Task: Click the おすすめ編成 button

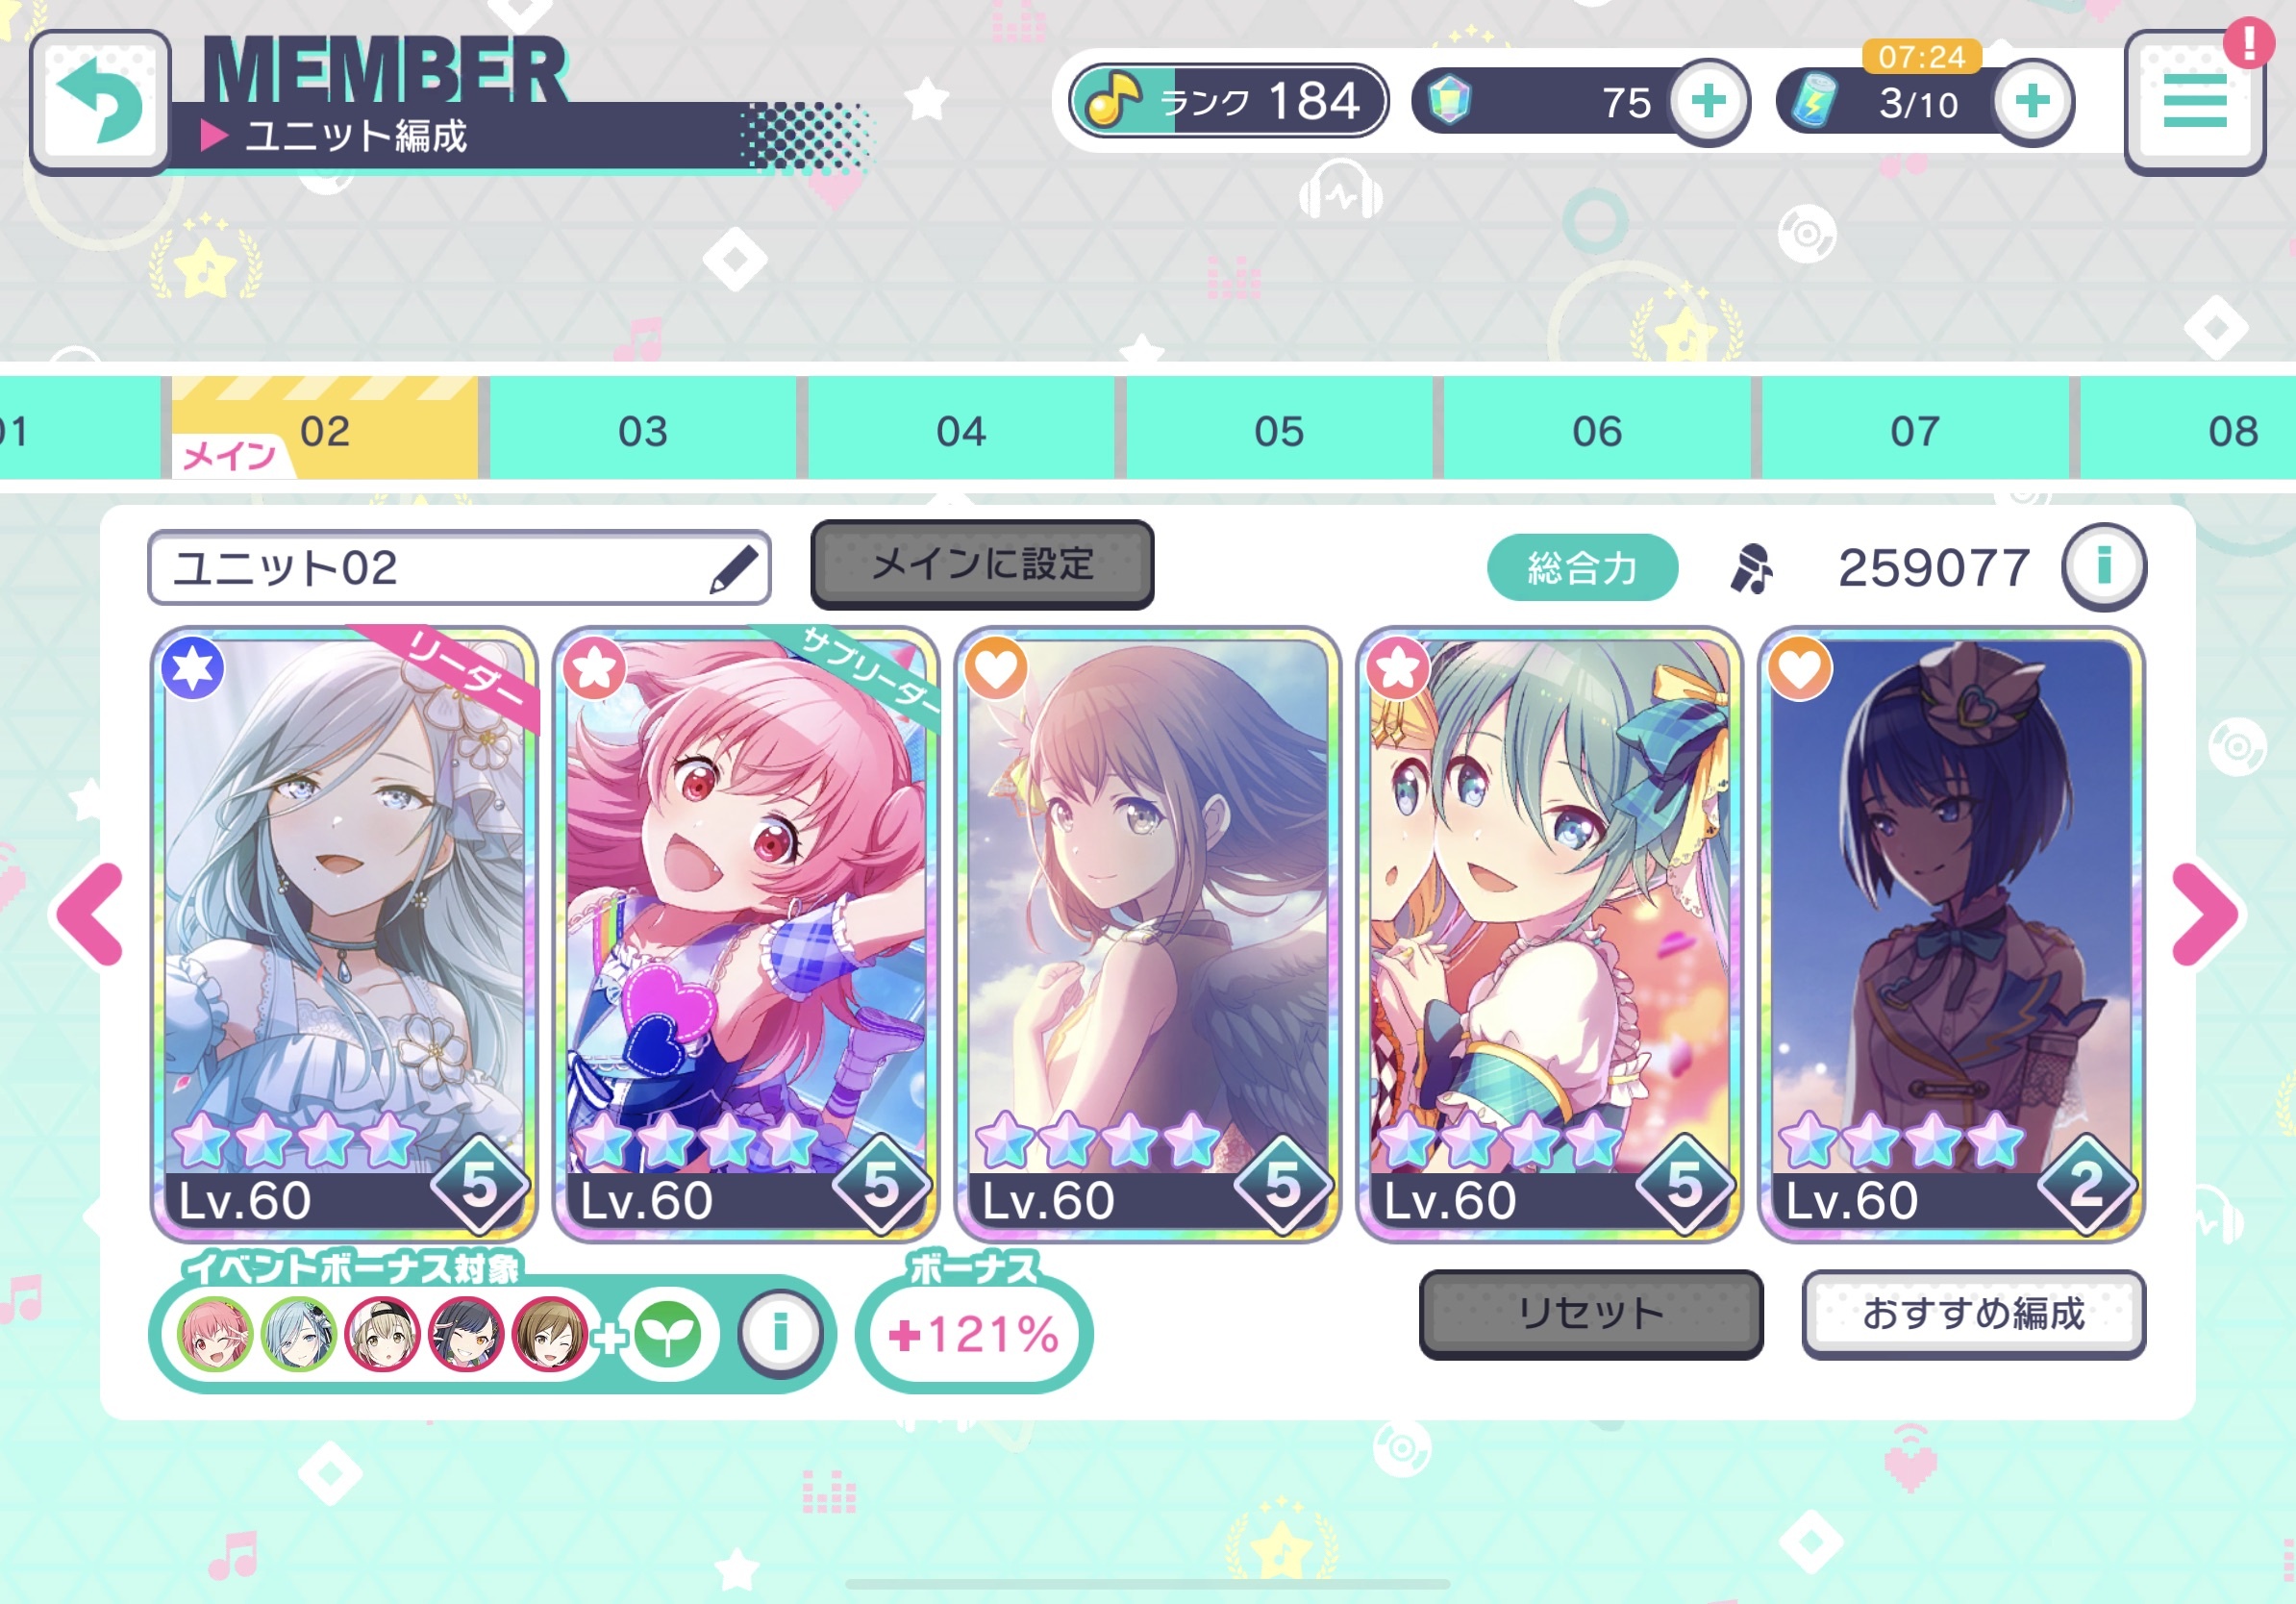Action: click(1973, 1313)
